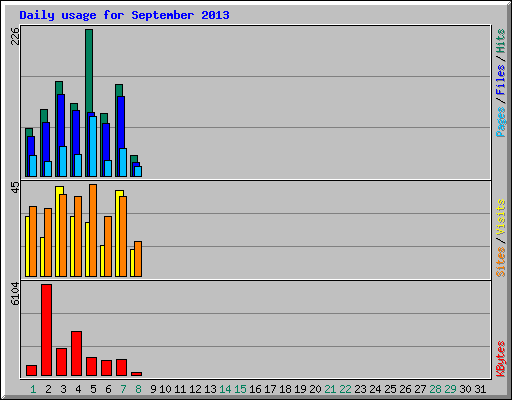Image resolution: width=512 pixels, height=400 pixels.
Task: Click day 29 weekend label on x-axis
Action: [450, 389]
